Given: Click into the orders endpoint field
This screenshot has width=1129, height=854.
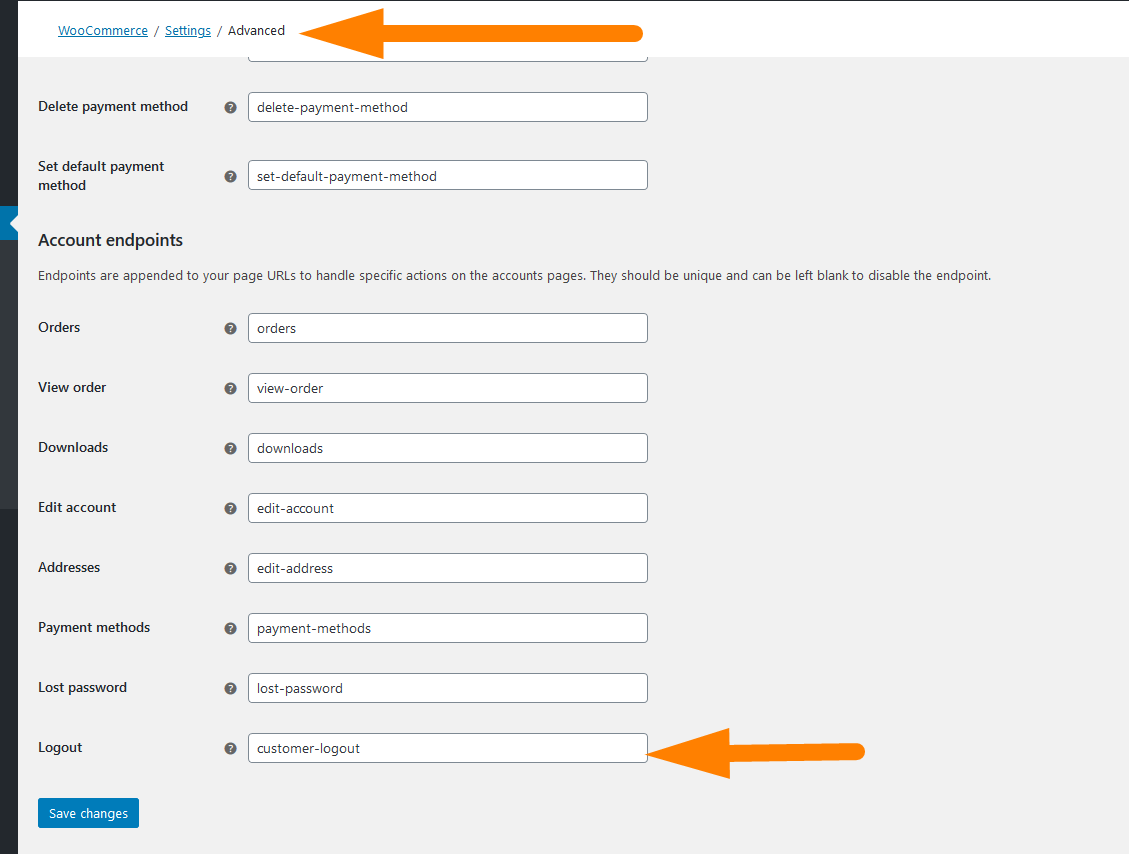Looking at the screenshot, I should (448, 328).
